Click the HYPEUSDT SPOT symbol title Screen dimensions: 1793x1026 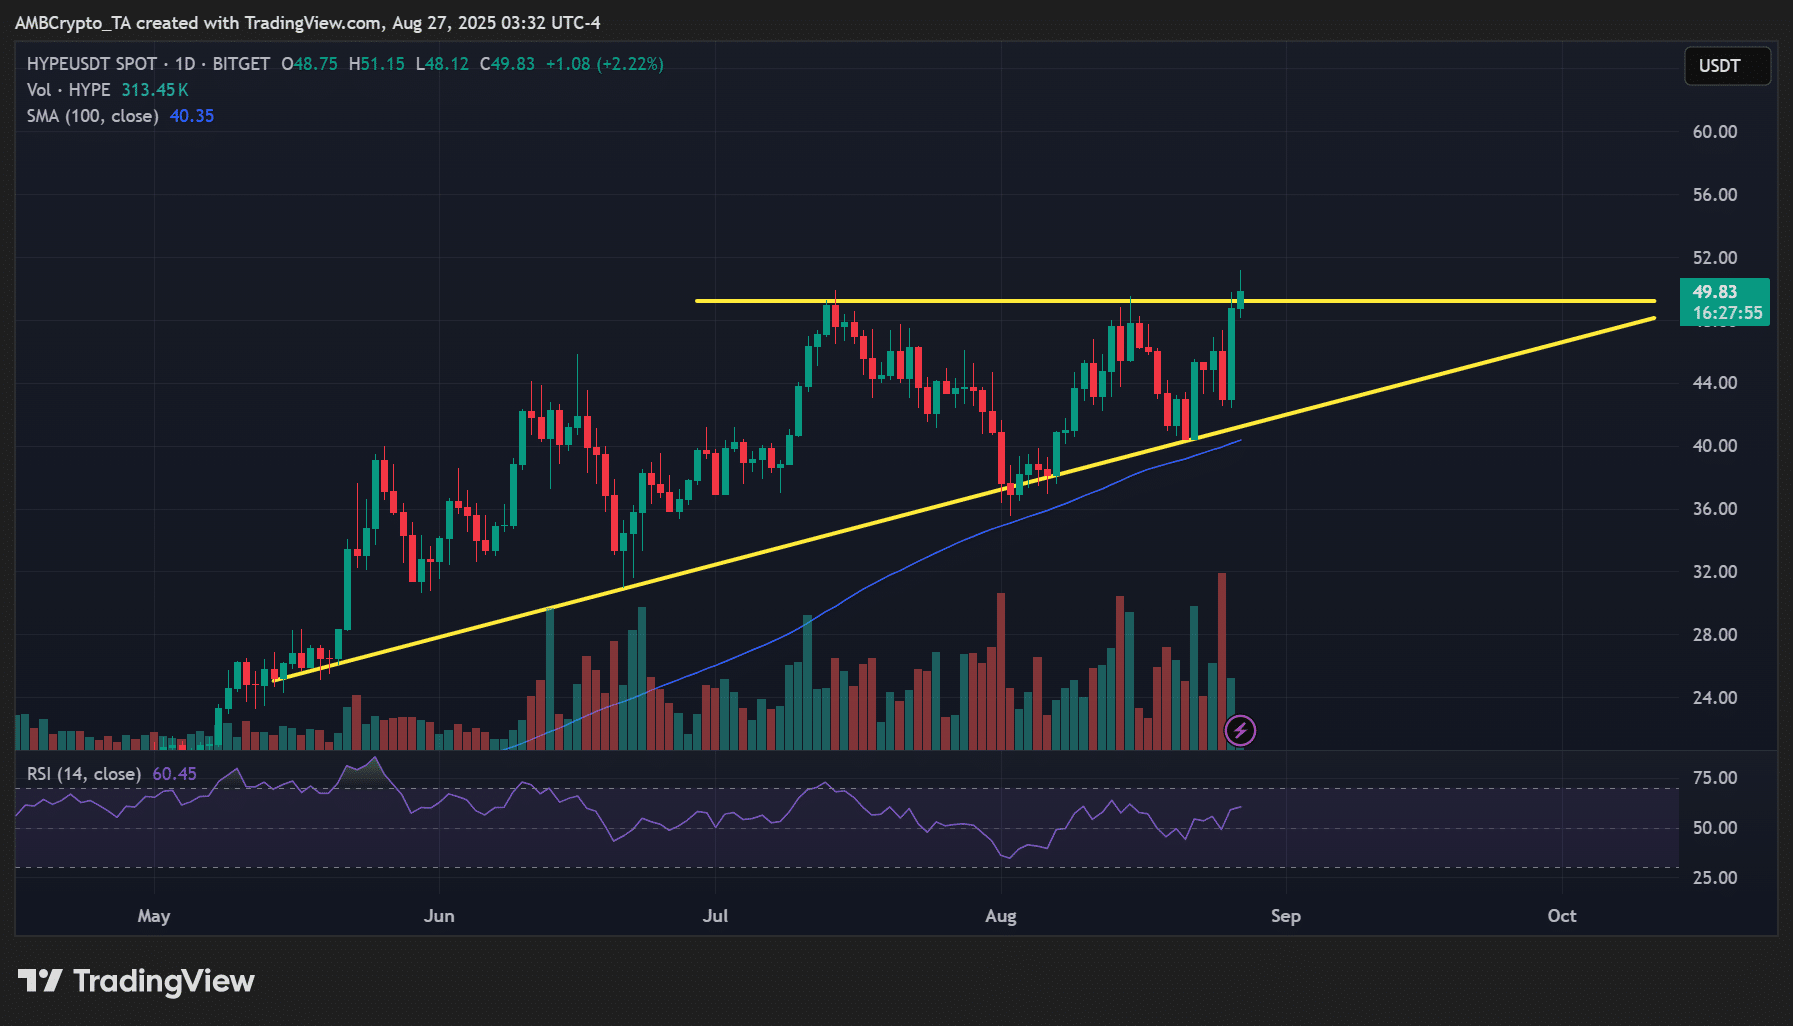[92, 64]
